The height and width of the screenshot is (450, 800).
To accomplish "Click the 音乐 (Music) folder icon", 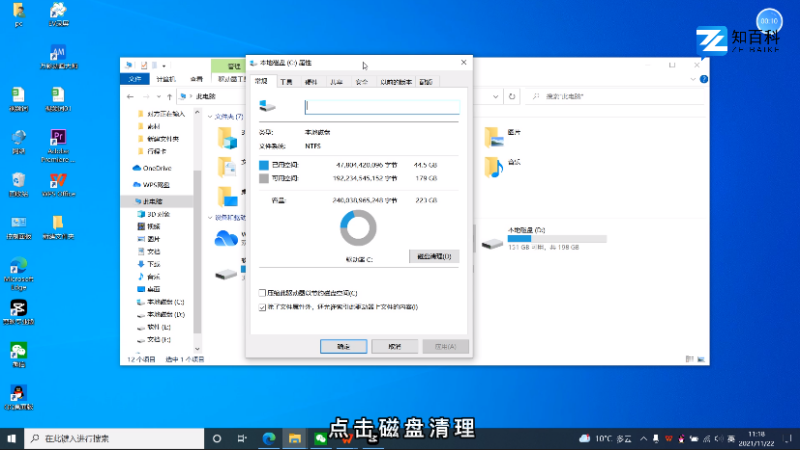I will [x=492, y=166].
